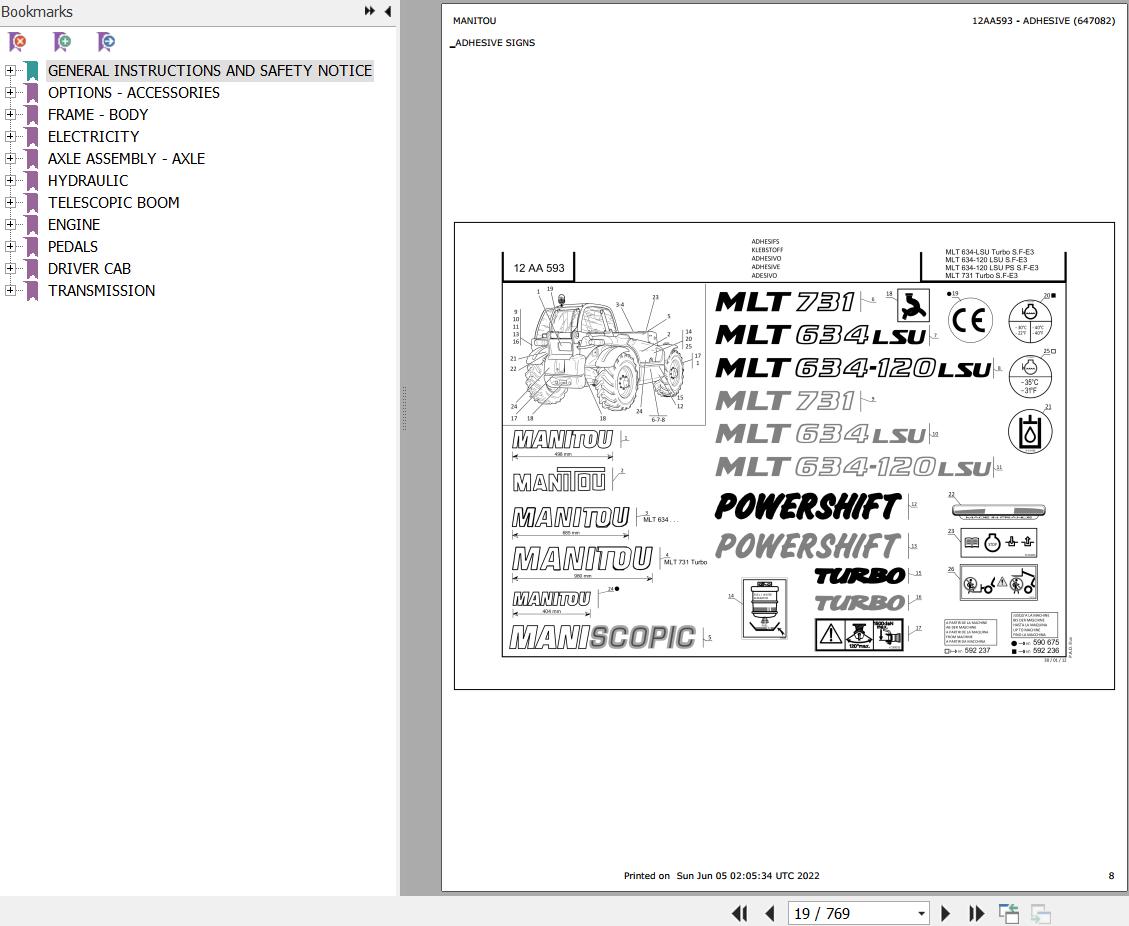This screenshot has height=926, width=1129.
Task: Click the '_ADHESIVE SIGNS' heading text
Action: [x=493, y=42]
